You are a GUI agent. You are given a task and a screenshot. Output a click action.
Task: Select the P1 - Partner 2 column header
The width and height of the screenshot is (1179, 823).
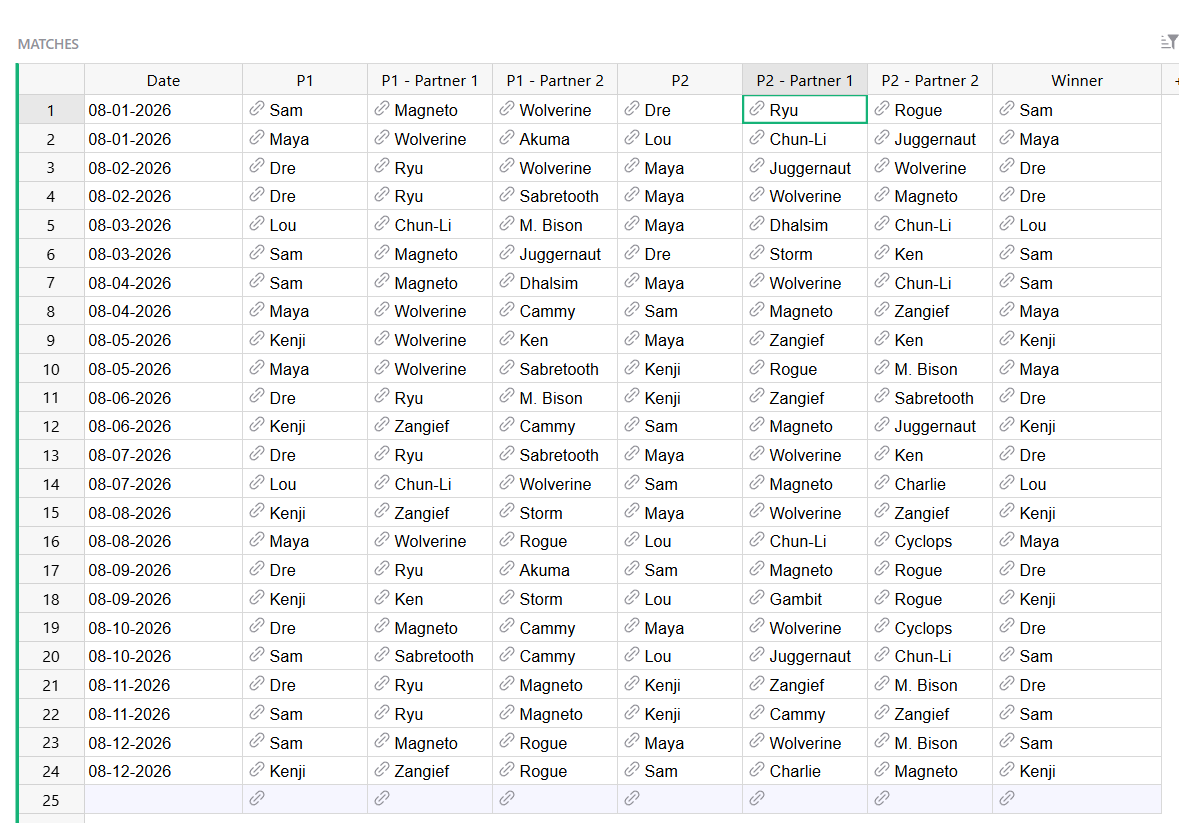(555, 80)
